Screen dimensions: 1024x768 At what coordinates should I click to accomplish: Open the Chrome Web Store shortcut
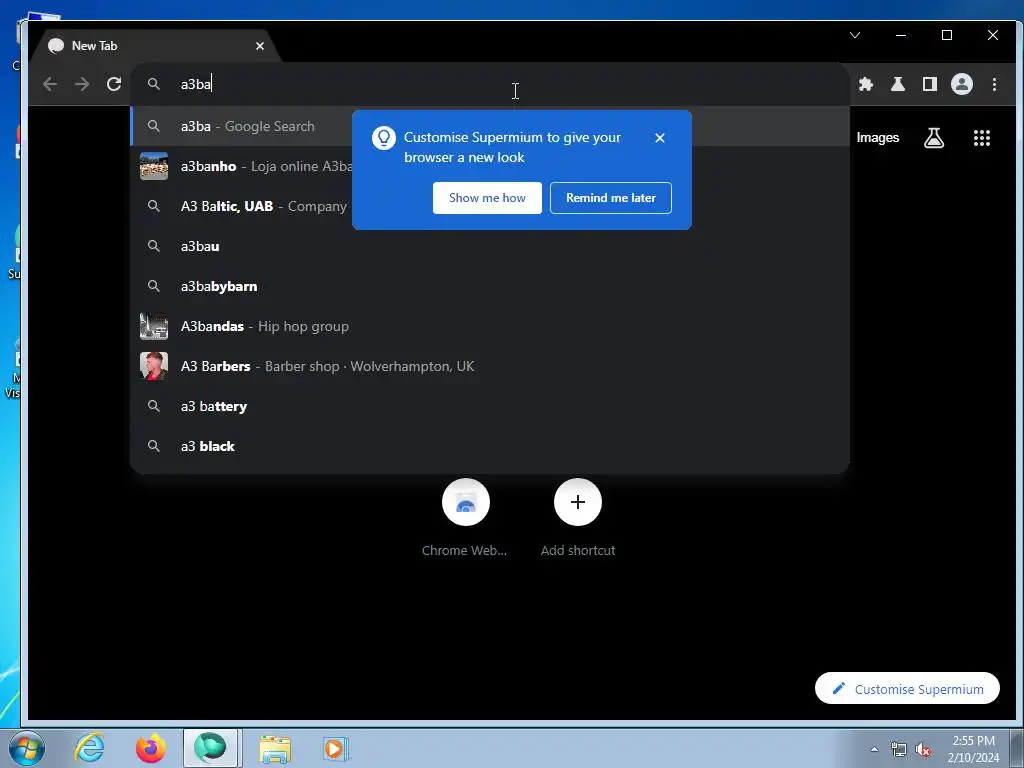click(x=465, y=502)
